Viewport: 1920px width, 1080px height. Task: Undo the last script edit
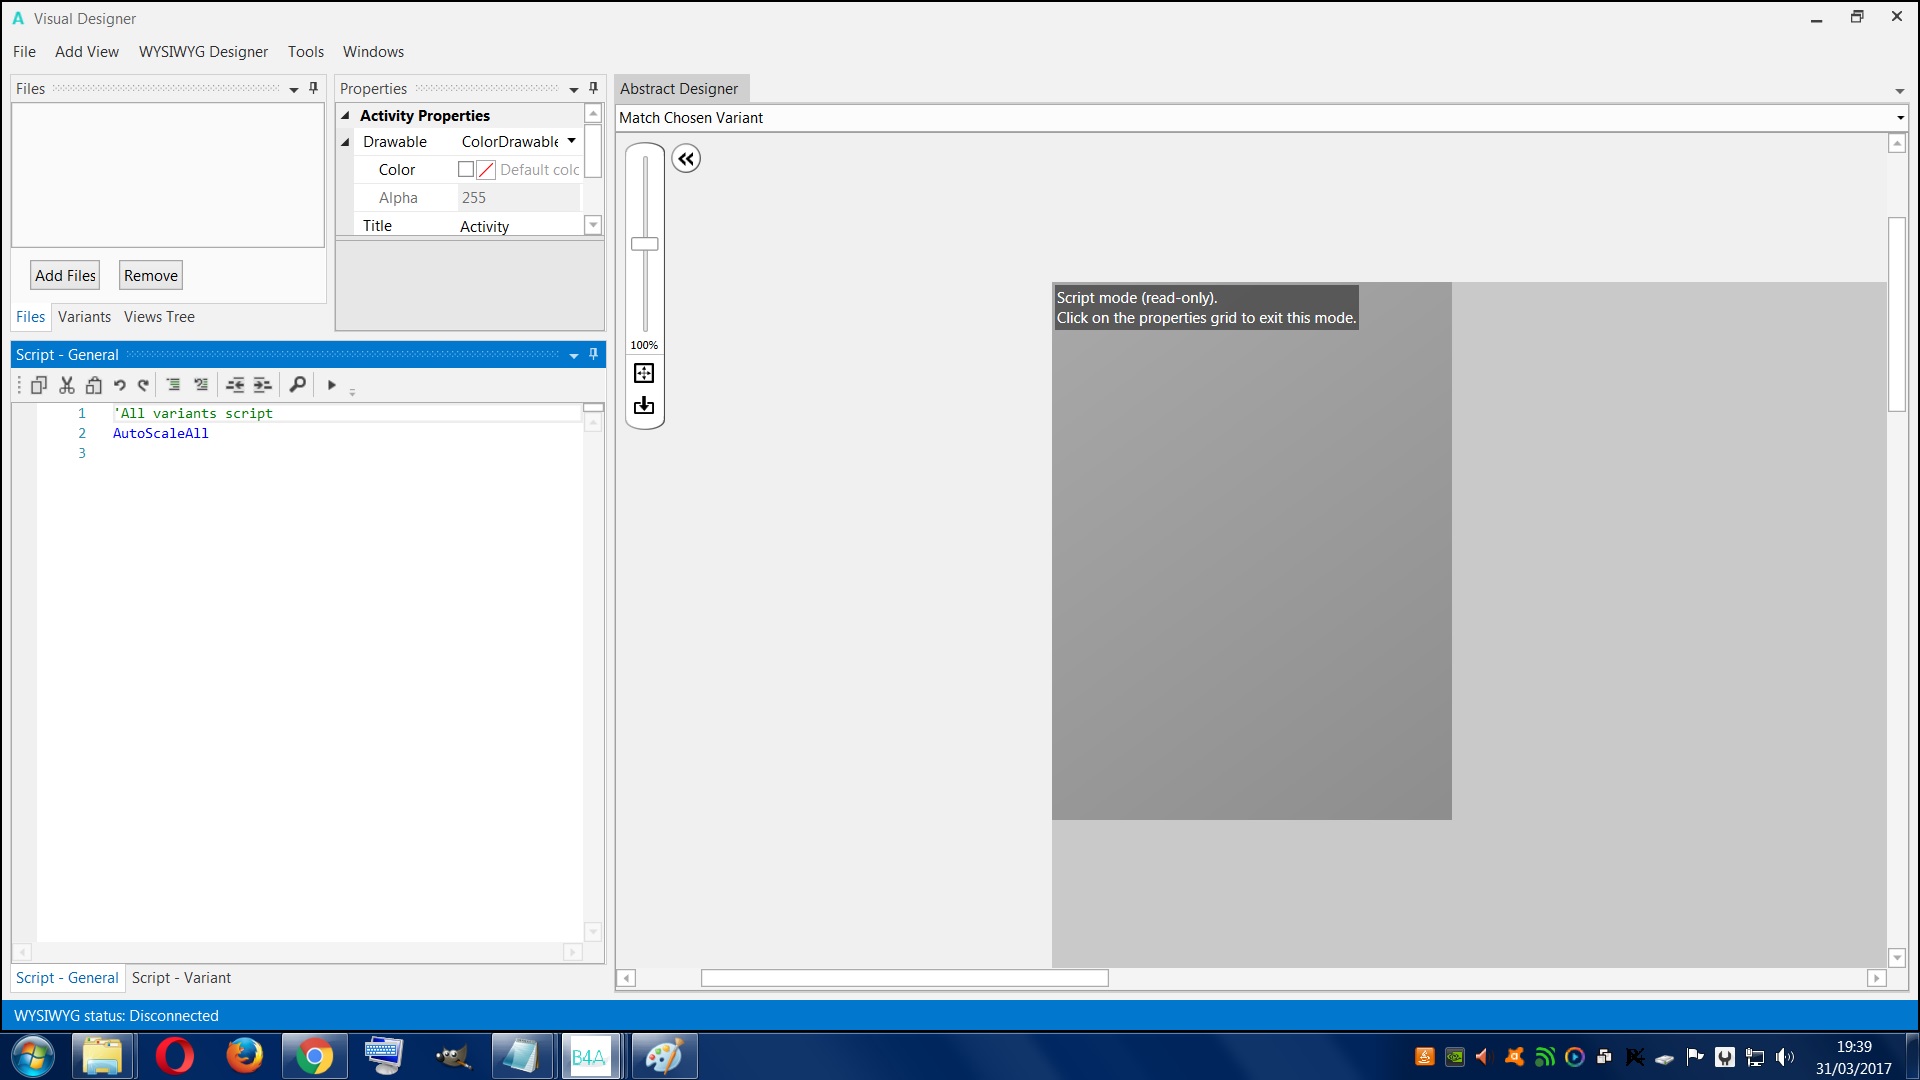(x=120, y=385)
